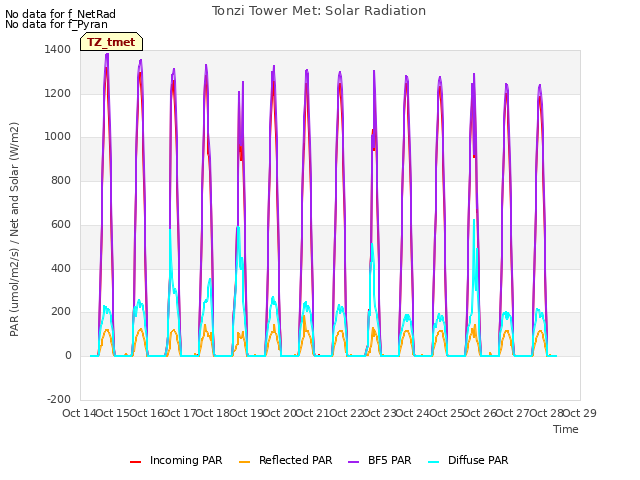Click the x-axis tick label Oct 23
Screen dimensions: 640x480
pyautogui.click(x=379, y=413)
